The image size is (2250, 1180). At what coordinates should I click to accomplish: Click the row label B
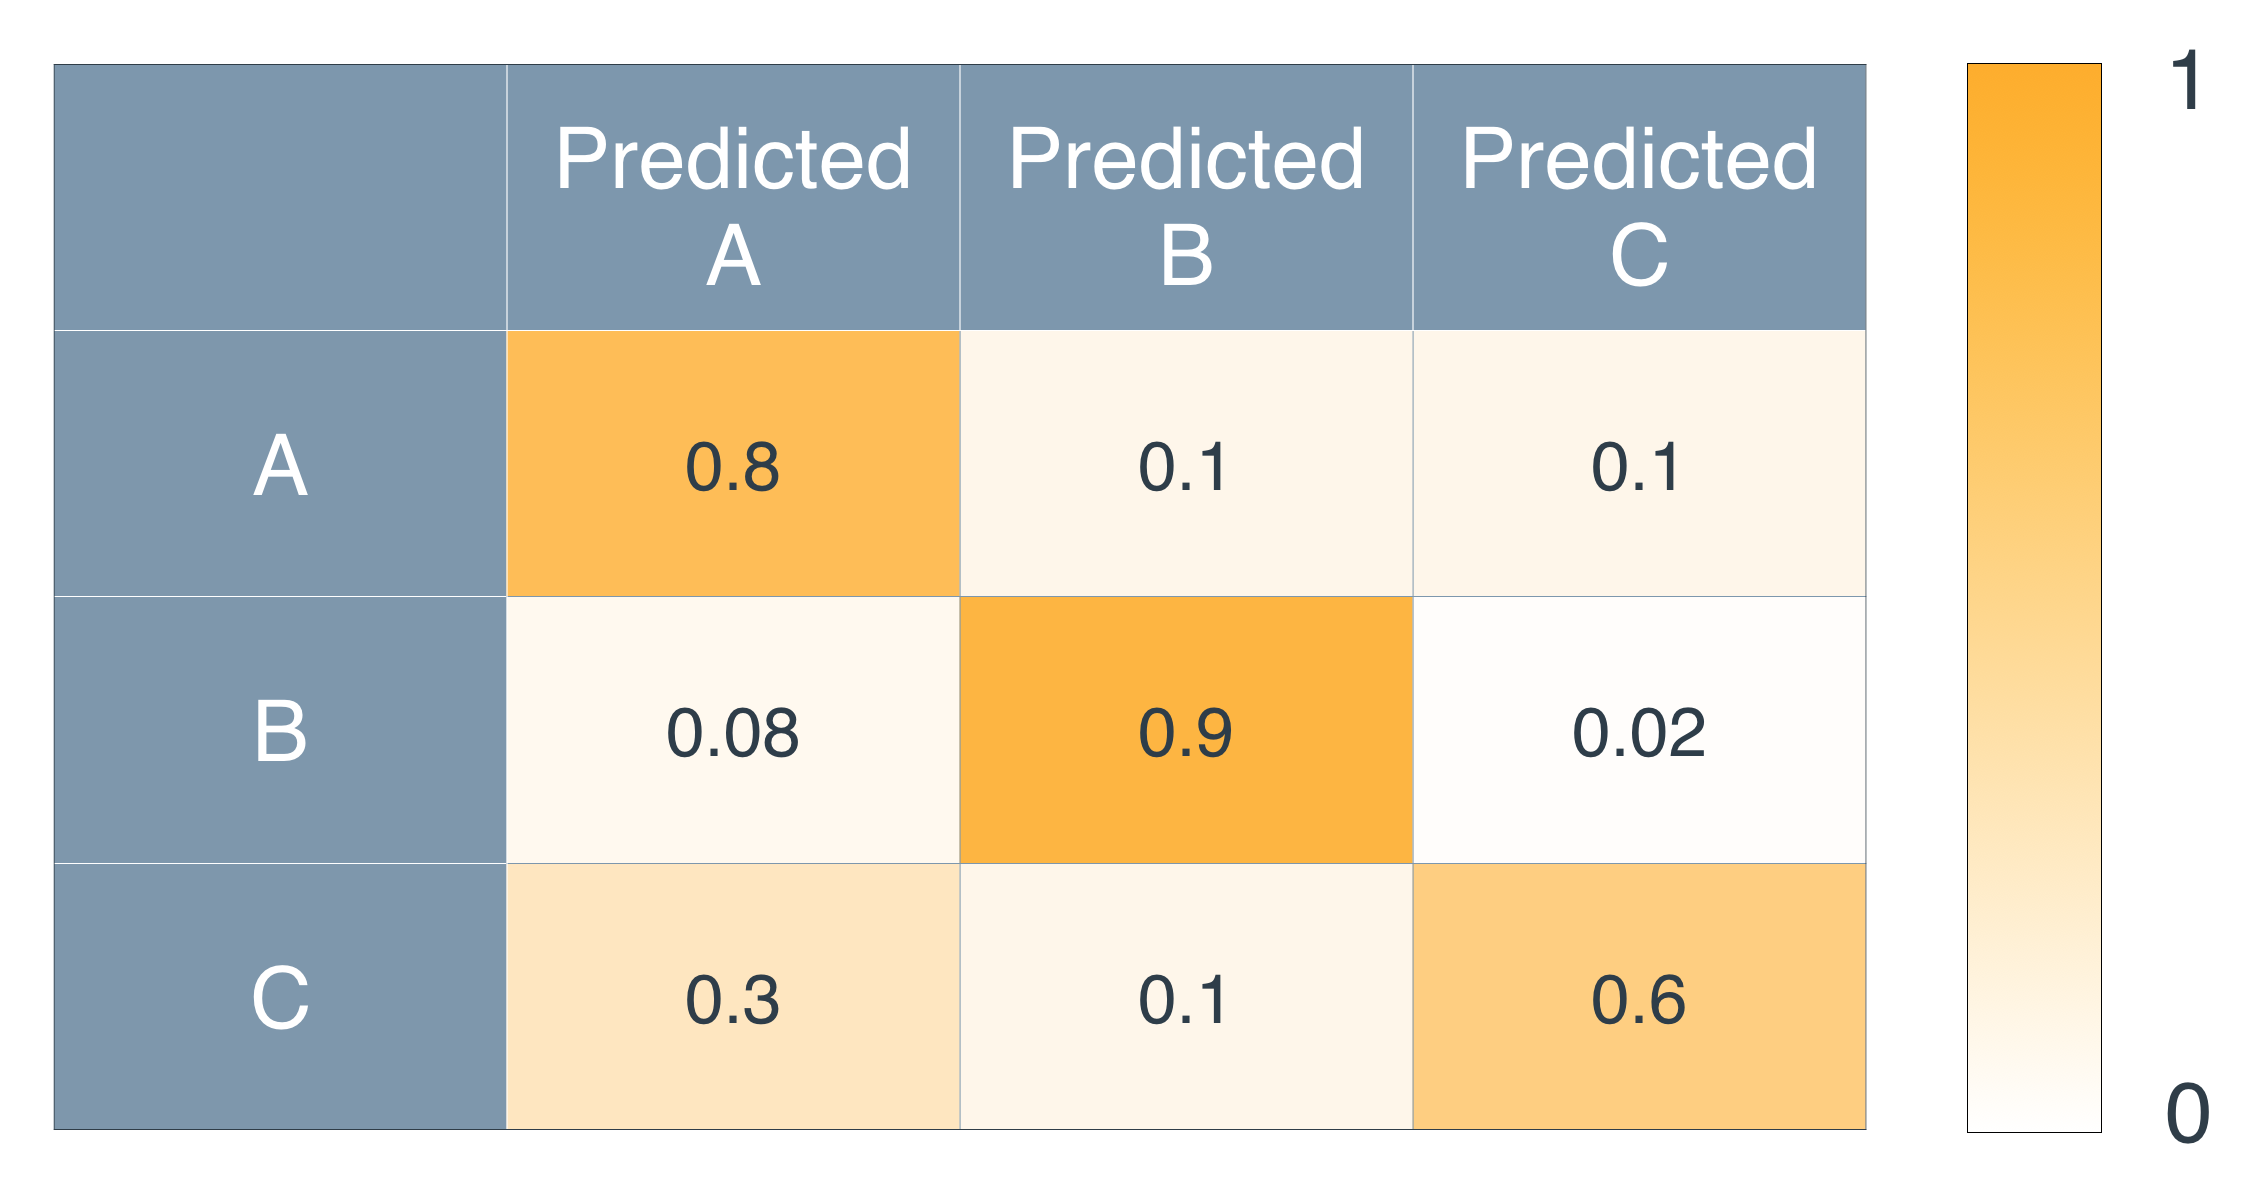(x=280, y=731)
